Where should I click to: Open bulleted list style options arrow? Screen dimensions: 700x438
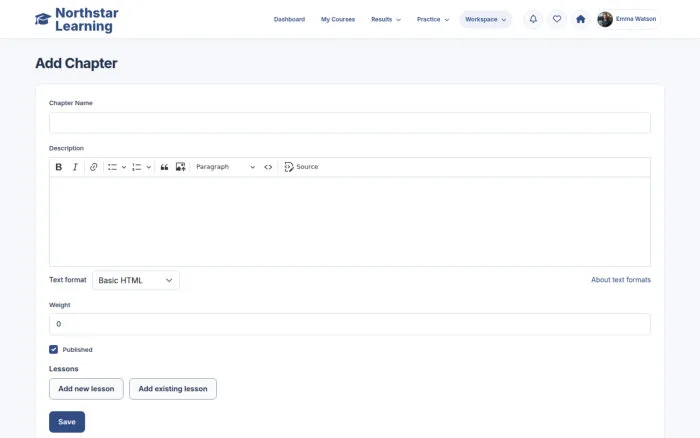tap(124, 167)
